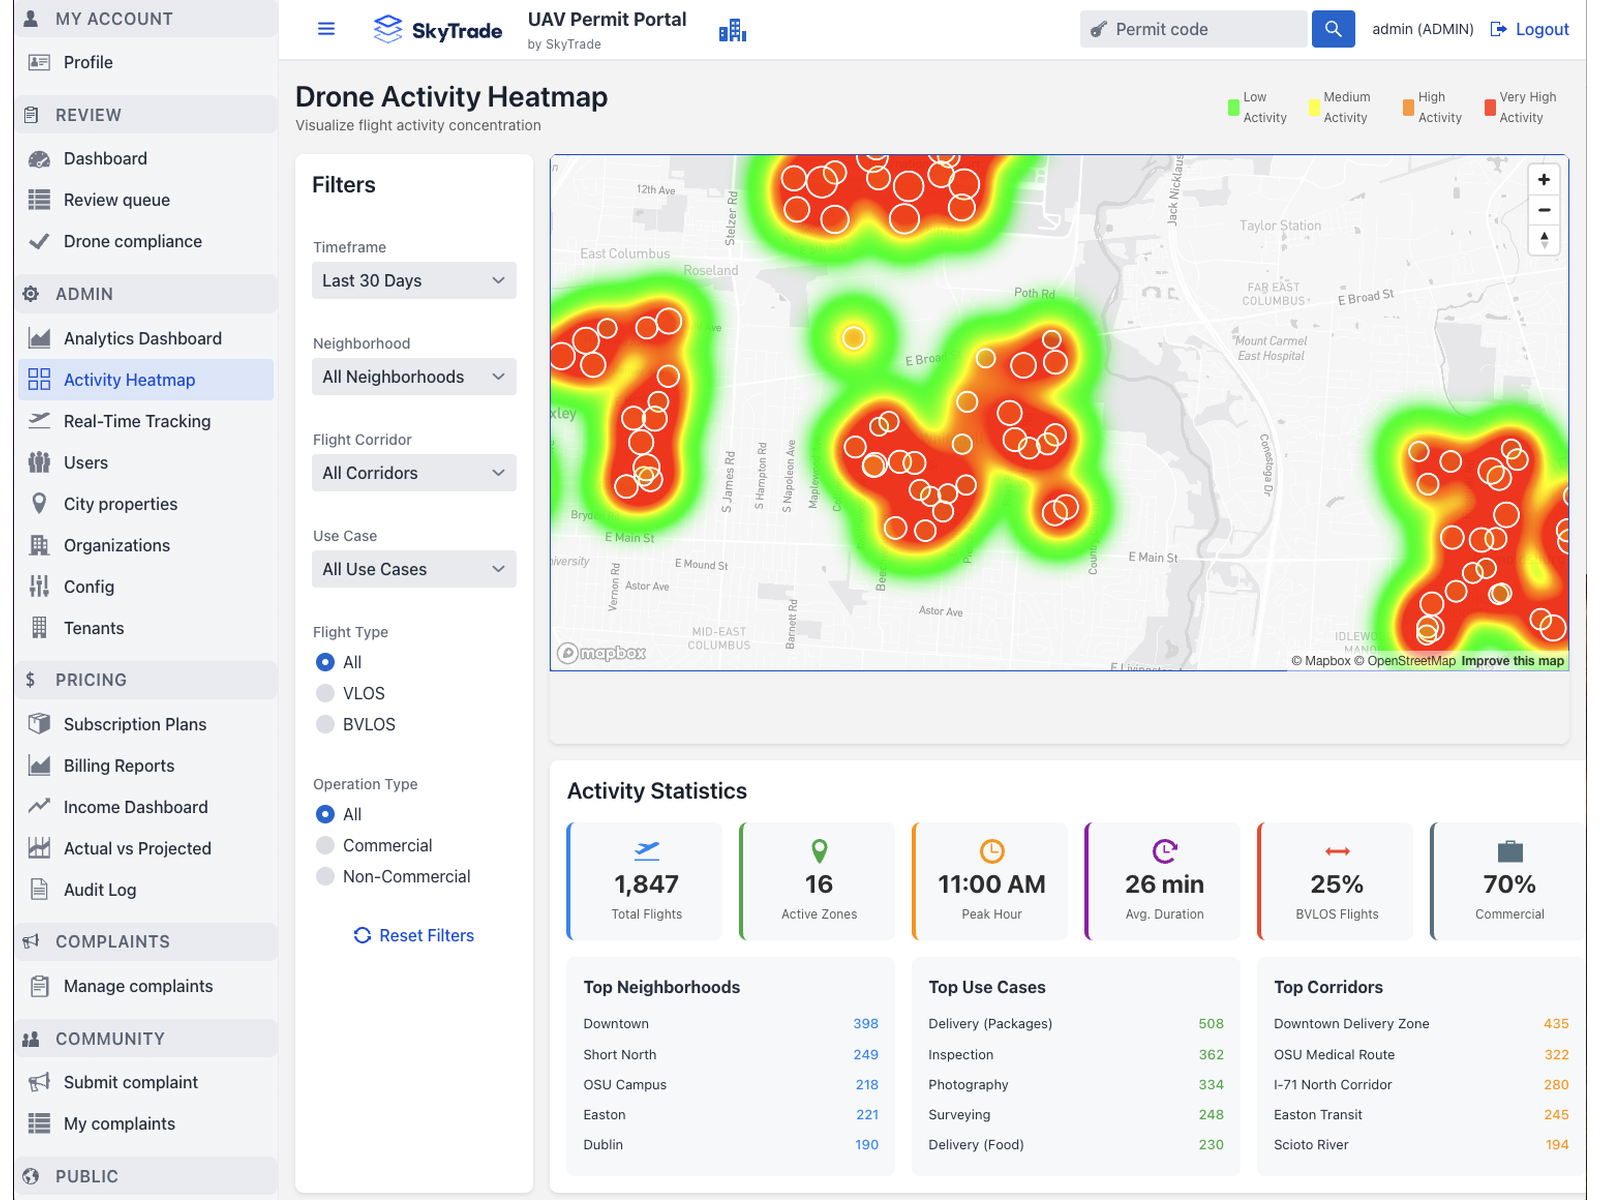Screen dimensions: 1600x1200
Task: Open the Timeframe dropdown
Action: point(414,281)
